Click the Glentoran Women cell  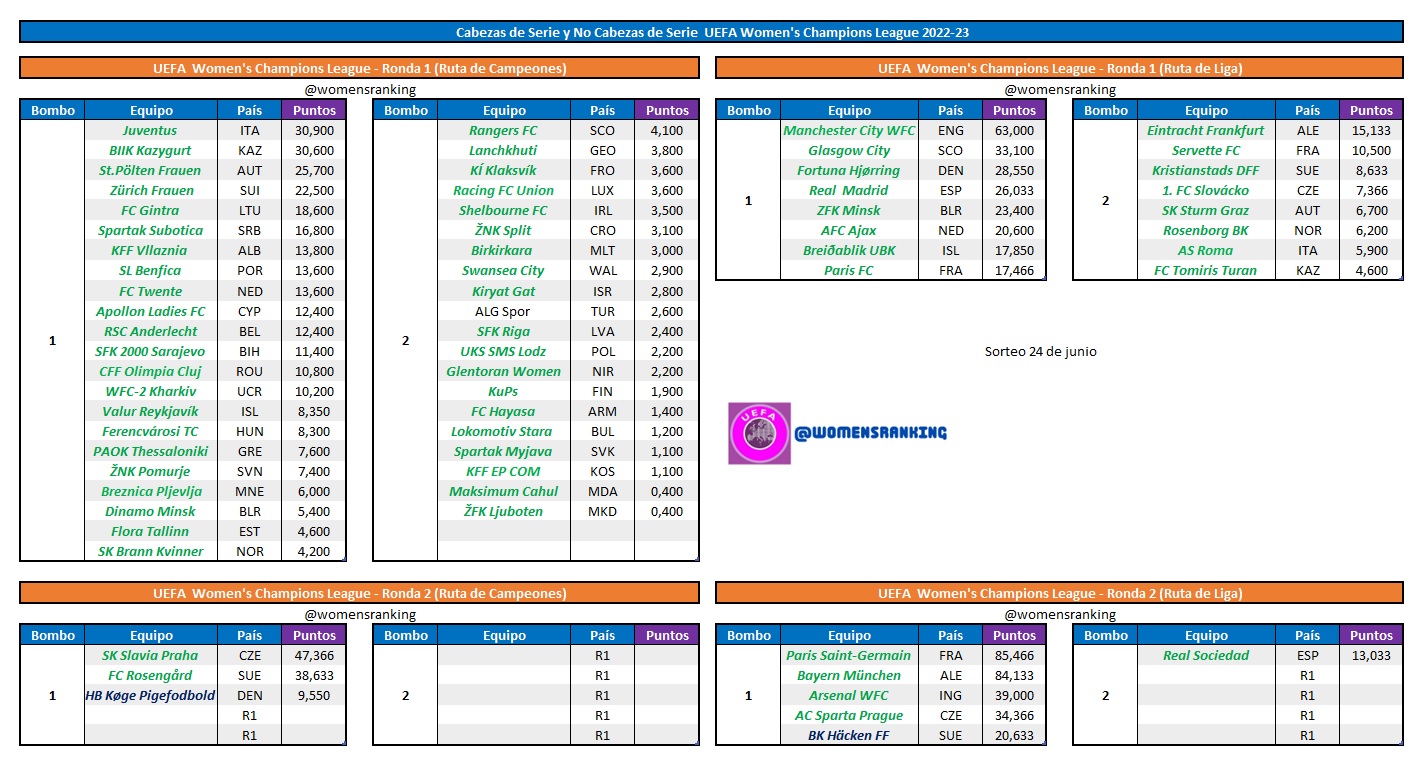pyautogui.click(x=504, y=371)
